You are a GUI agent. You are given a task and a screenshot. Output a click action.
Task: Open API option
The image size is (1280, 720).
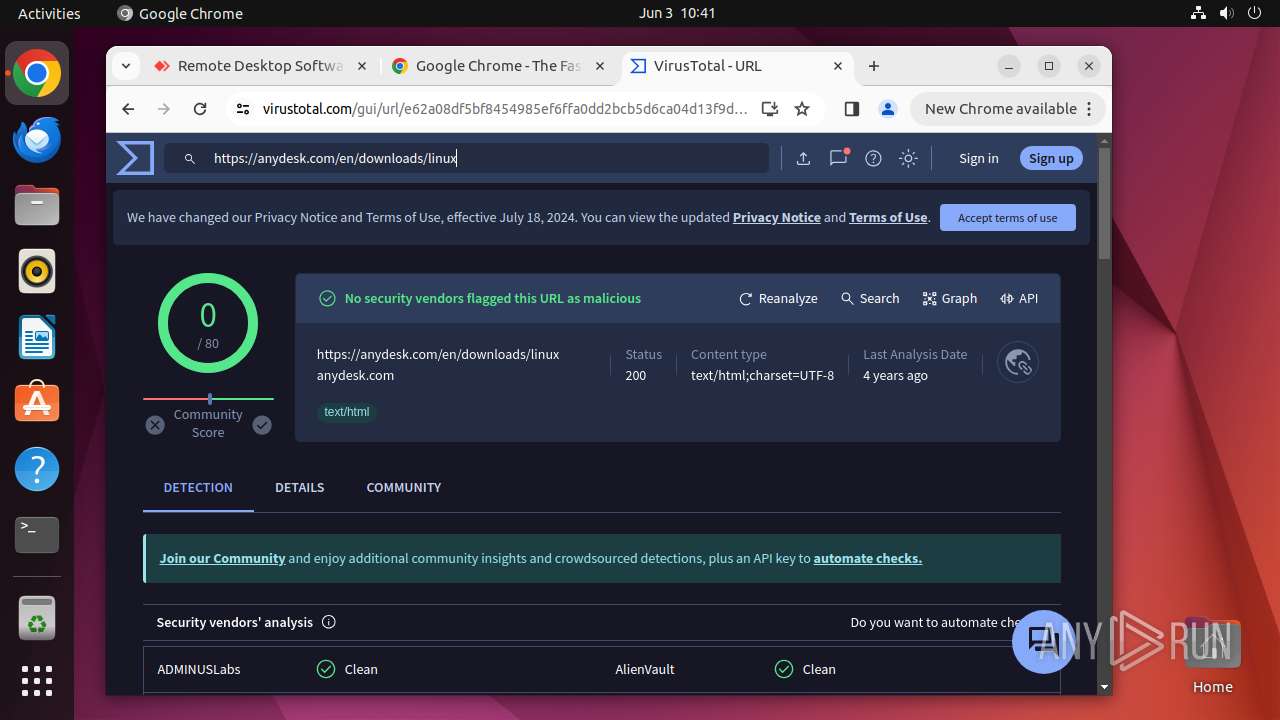click(1019, 298)
